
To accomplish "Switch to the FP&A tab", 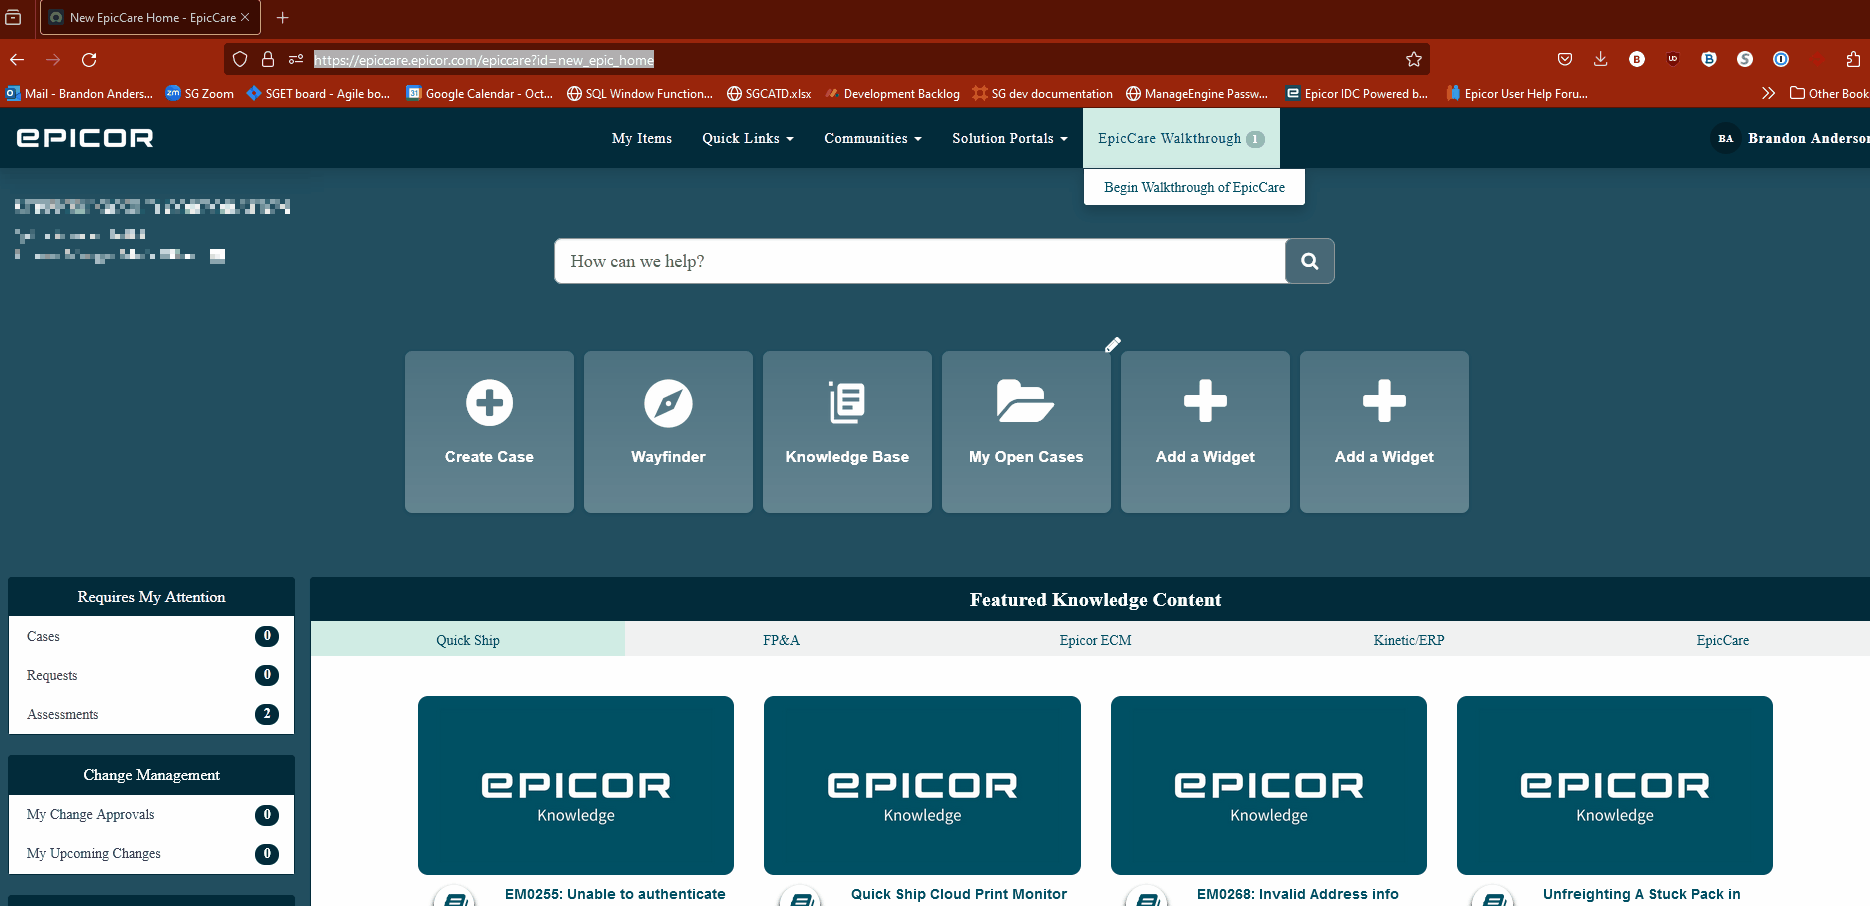I will (781, 640).
